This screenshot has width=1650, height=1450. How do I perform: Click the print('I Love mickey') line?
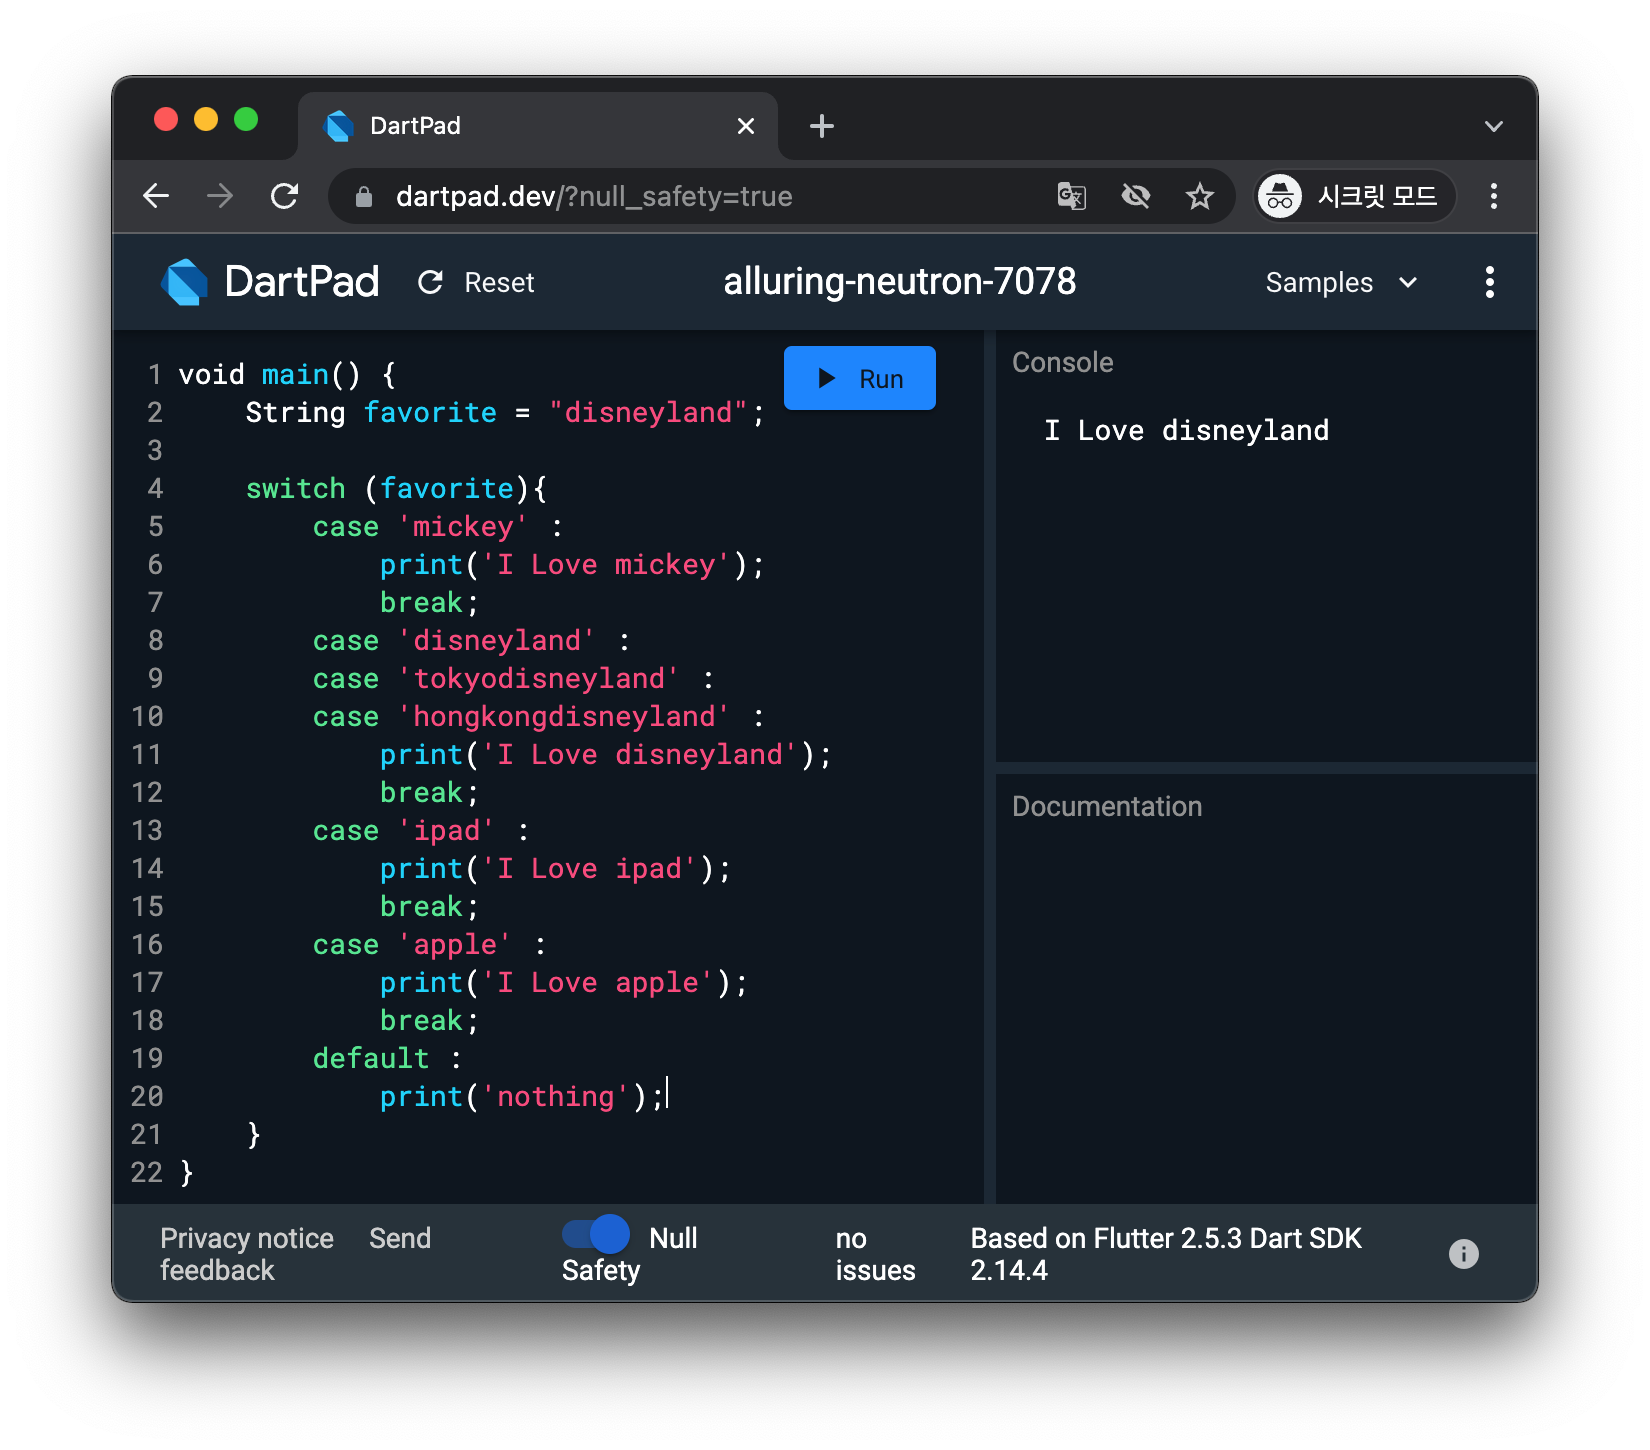(572, 565)
